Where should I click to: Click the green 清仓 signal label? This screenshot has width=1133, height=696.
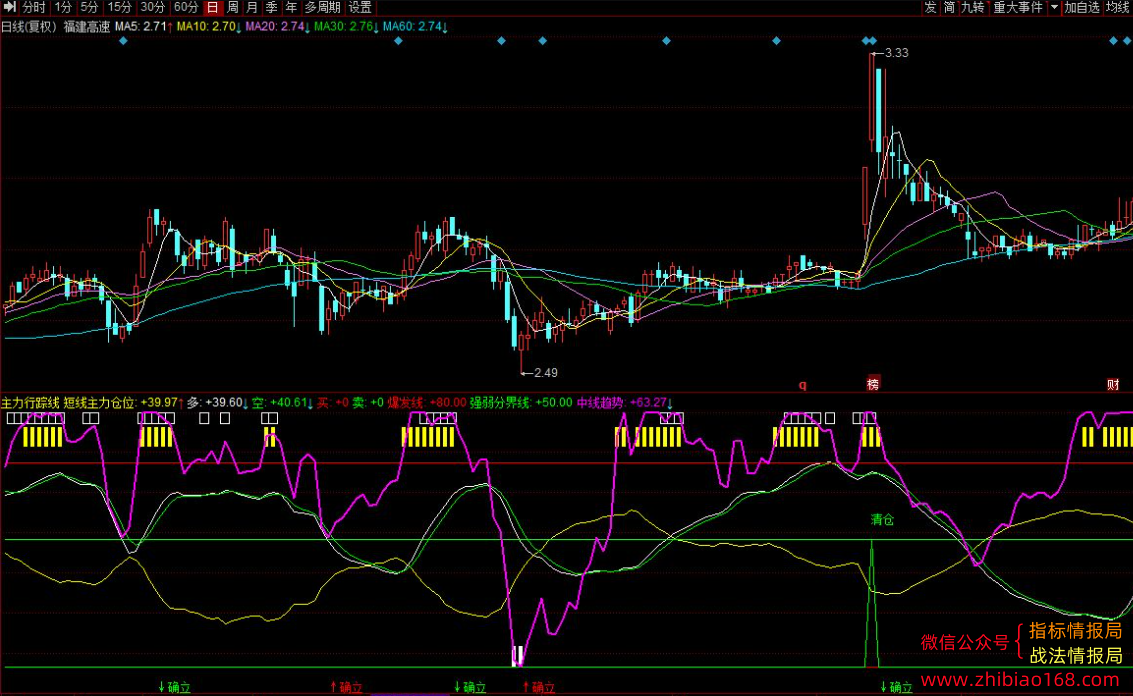[882, 520]
